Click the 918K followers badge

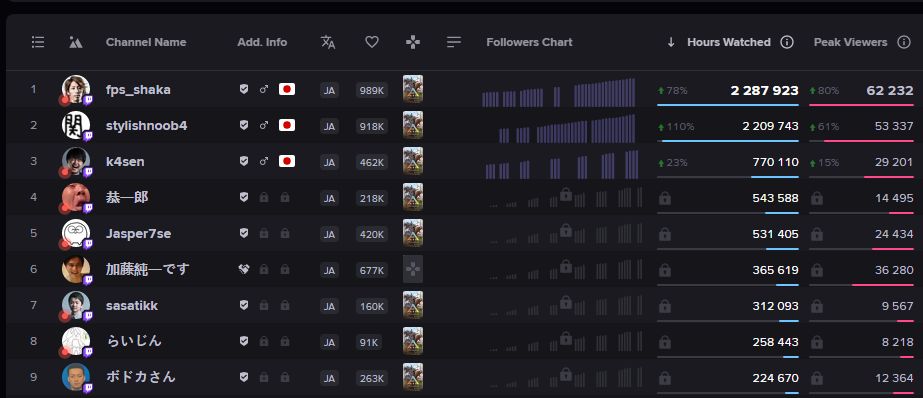(371, 126)
